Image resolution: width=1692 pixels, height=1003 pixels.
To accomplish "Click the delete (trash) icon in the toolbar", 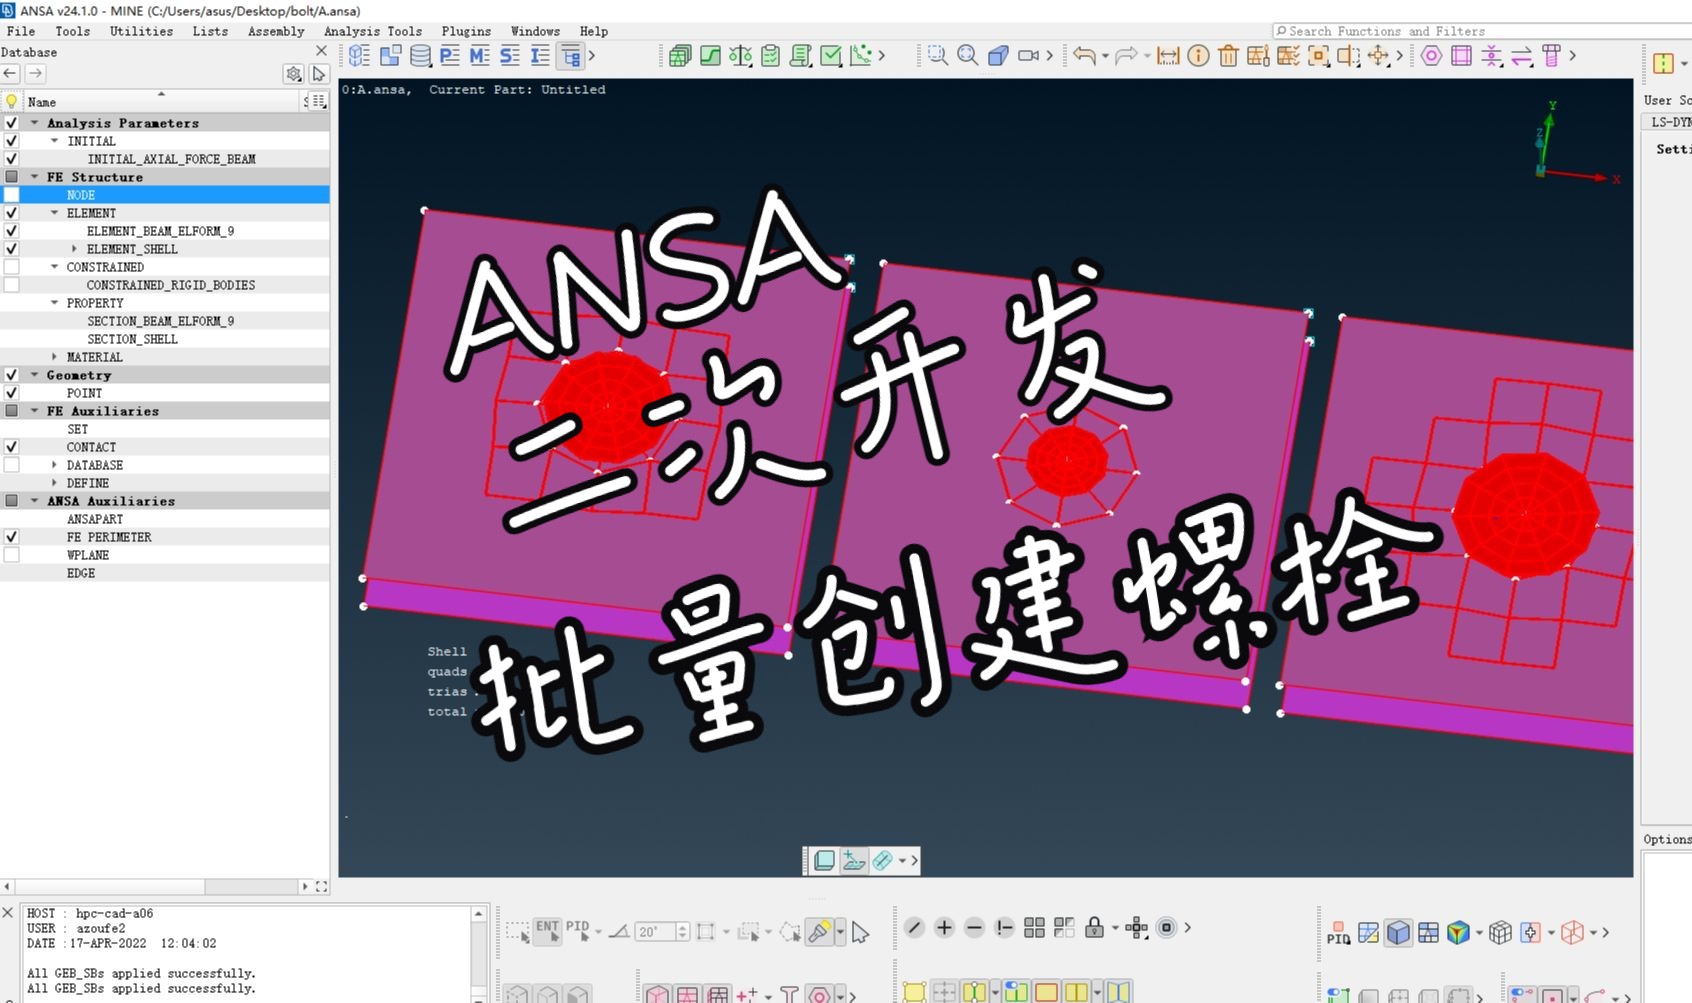I will pyautogui.click(x=1229, y=57).
